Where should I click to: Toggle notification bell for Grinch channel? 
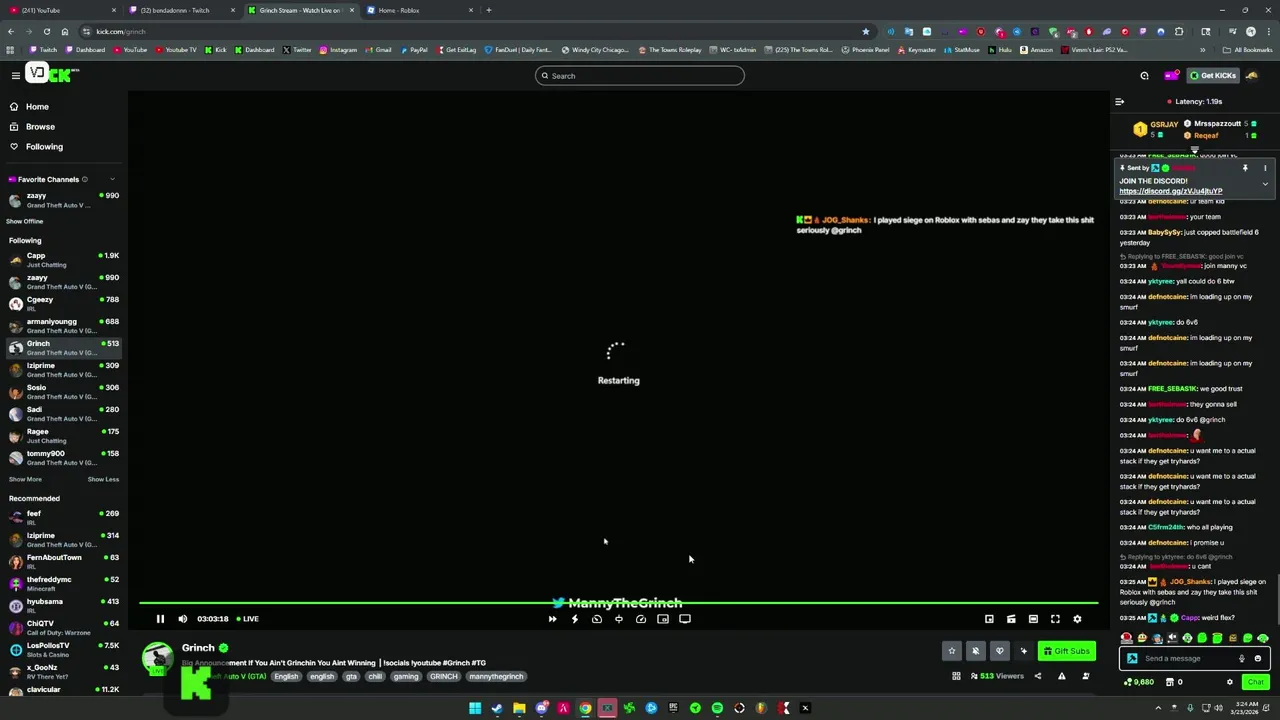click(x=976, y=651)
